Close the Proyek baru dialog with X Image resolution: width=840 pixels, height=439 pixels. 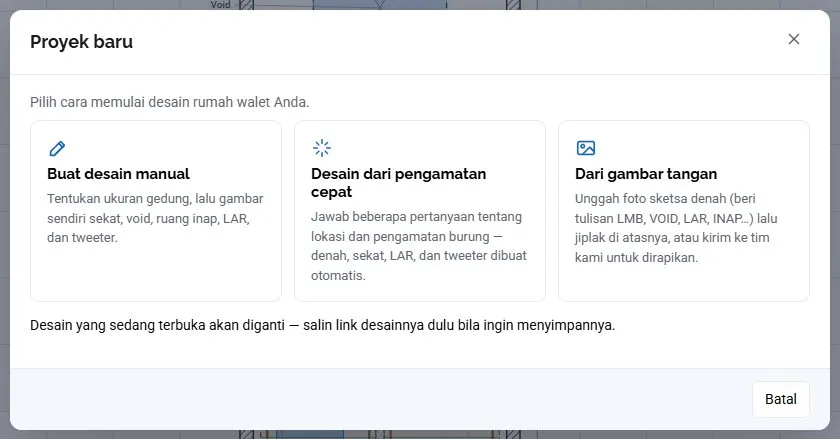793,39
